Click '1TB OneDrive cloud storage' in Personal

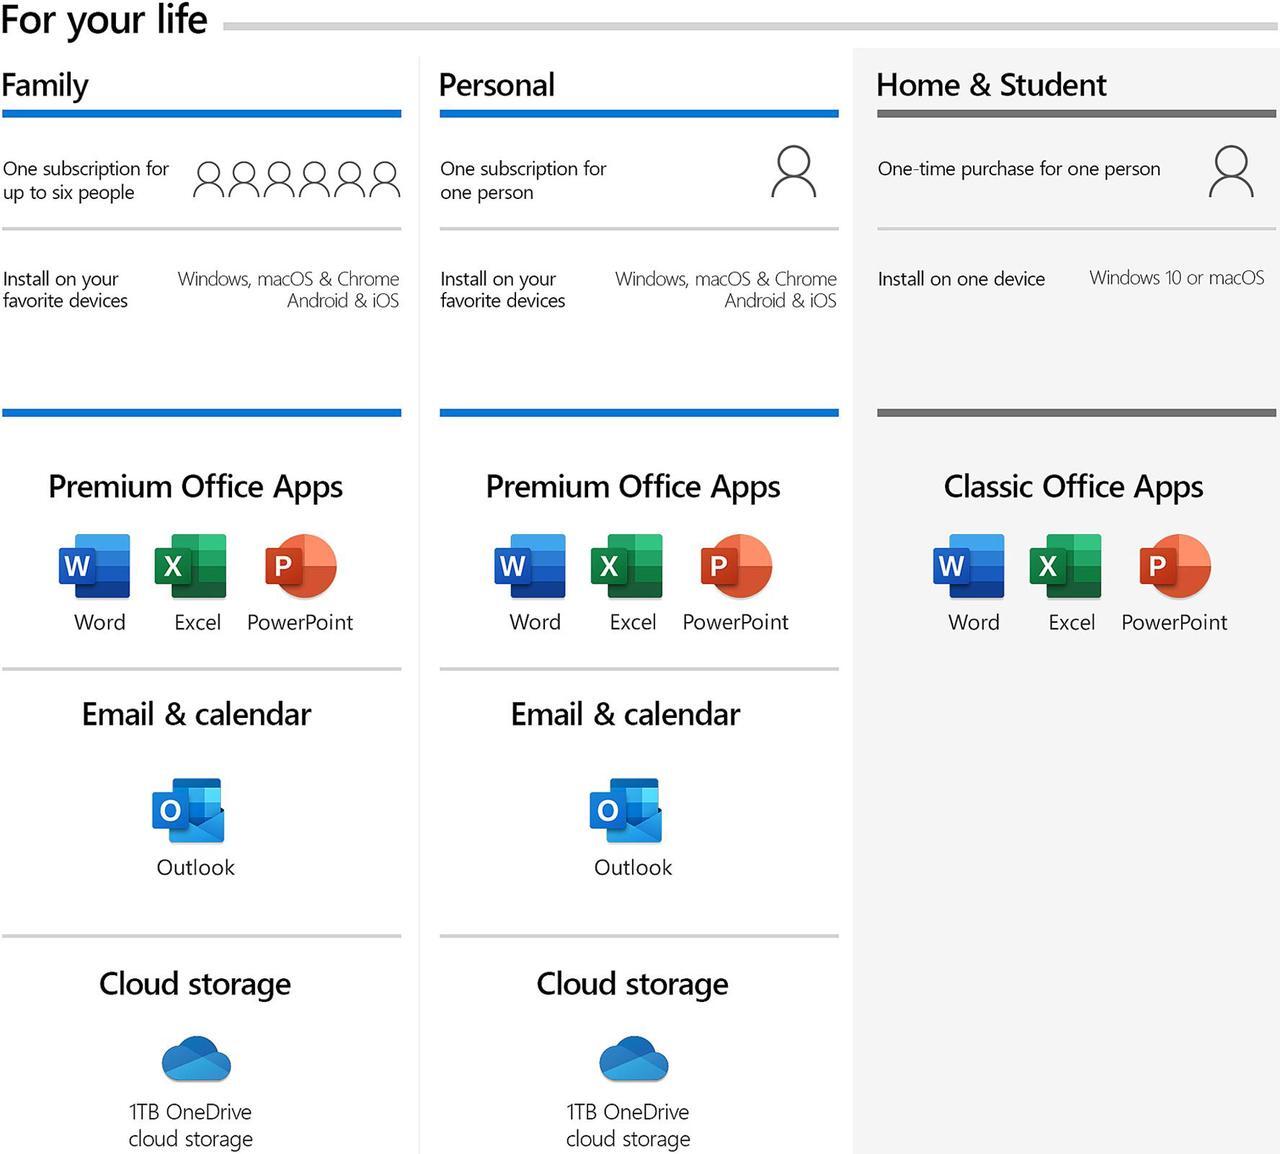pyautogui.click(x=628, y=1125)
